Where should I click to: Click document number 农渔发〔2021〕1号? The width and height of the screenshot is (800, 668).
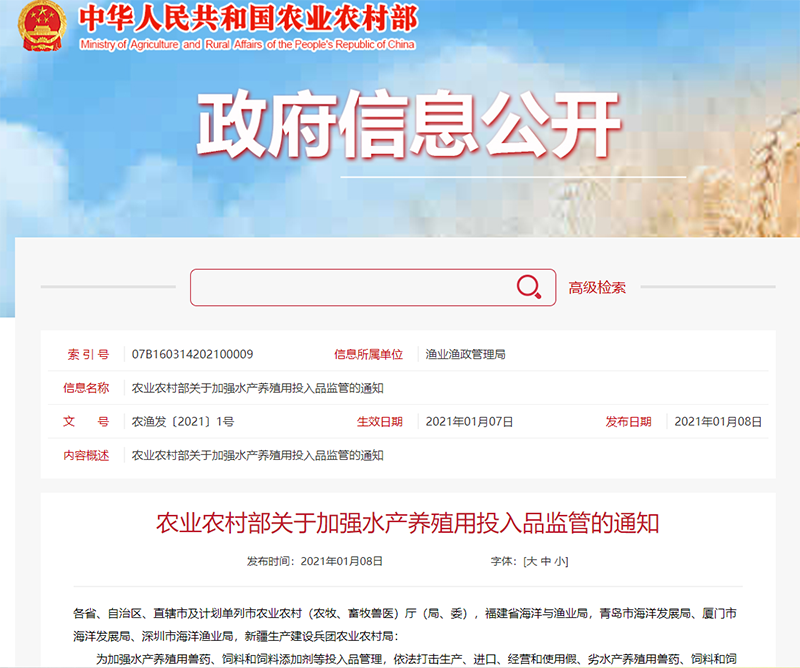point(183,422)
